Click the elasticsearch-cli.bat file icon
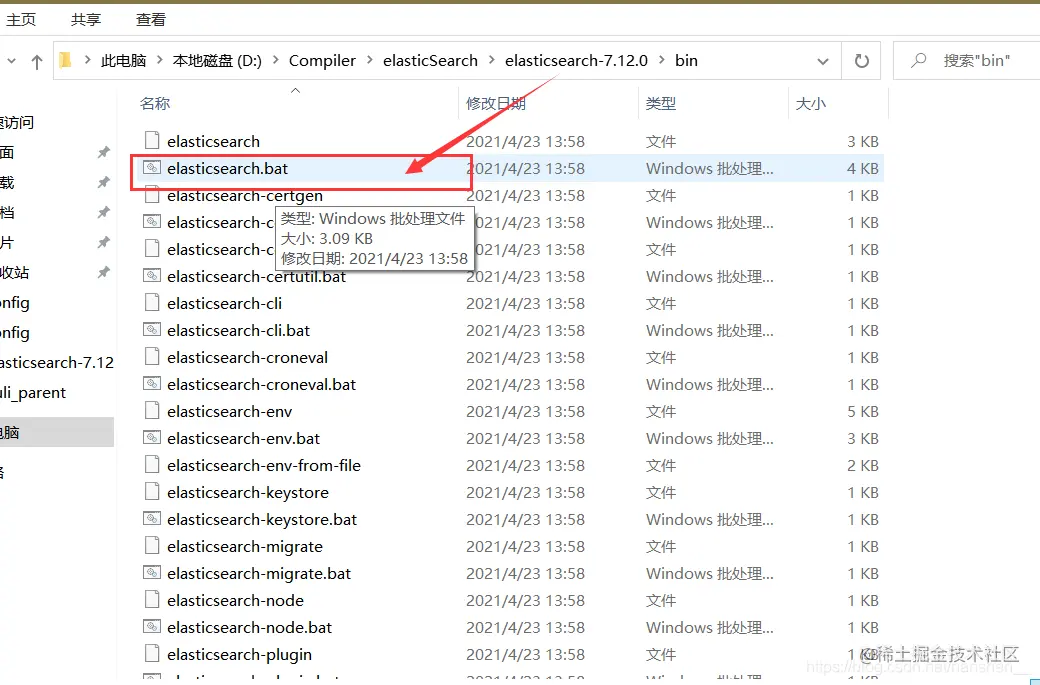Screen dimensions: 1040x685 point(152,330)
